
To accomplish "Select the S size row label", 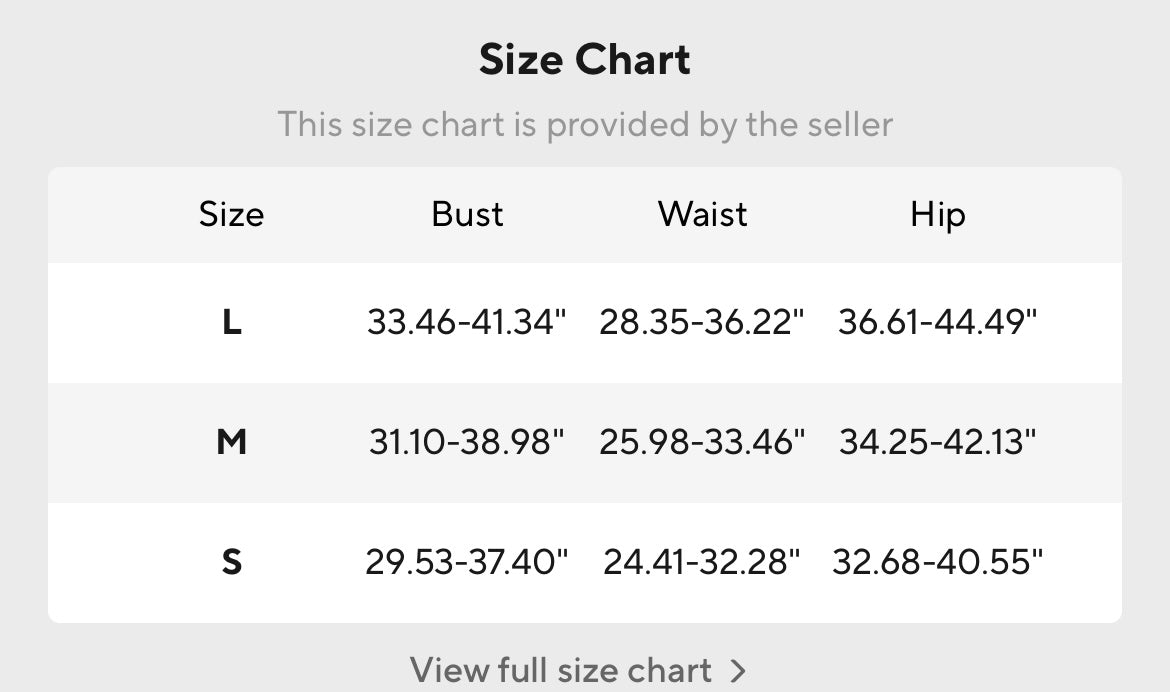I will [x=231, y=562].
